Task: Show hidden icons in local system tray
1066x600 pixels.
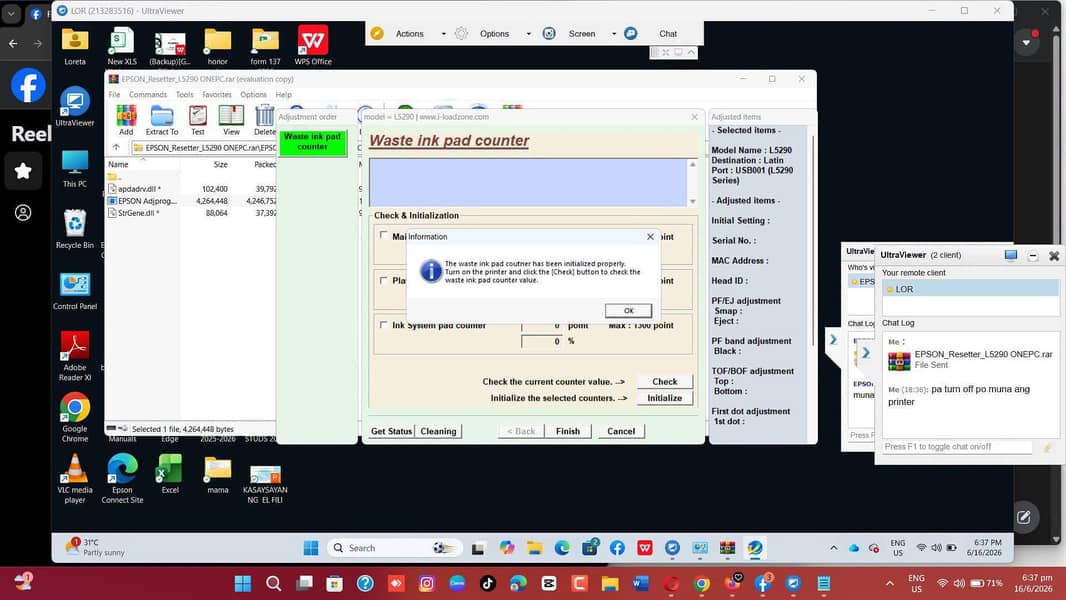Action: click(889, 583)
